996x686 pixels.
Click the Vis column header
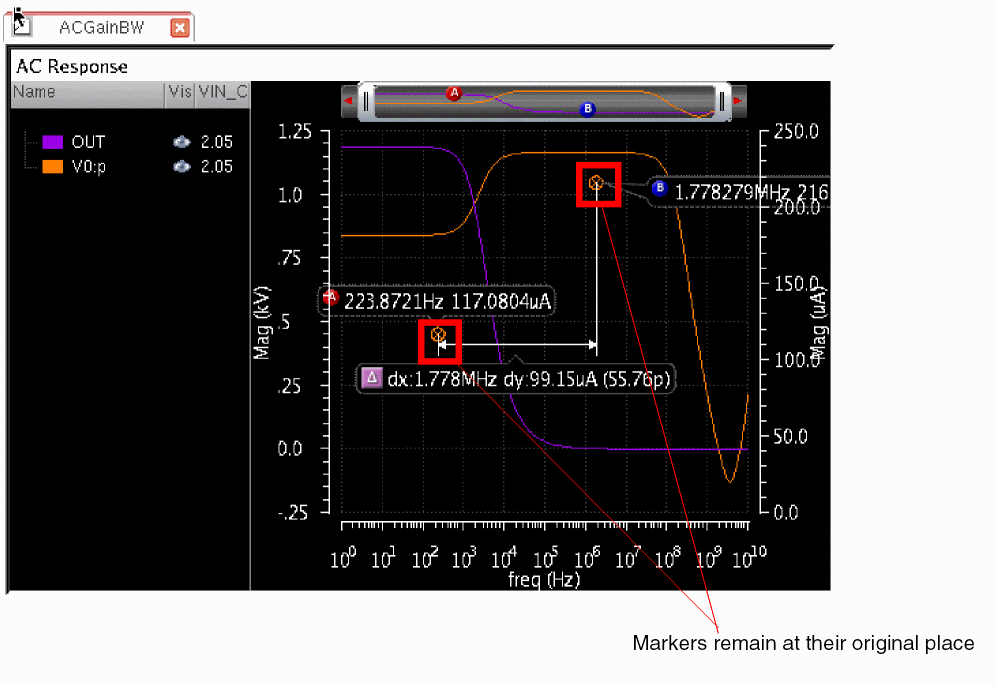click(x=180, y=93)
